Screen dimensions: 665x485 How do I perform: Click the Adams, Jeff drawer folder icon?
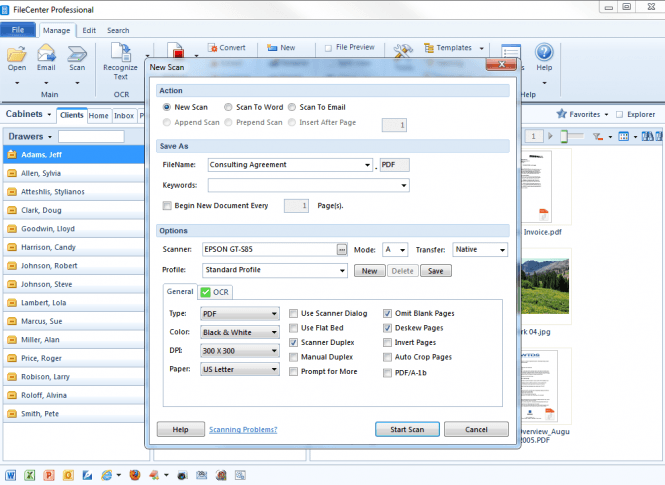pos(12,154)
